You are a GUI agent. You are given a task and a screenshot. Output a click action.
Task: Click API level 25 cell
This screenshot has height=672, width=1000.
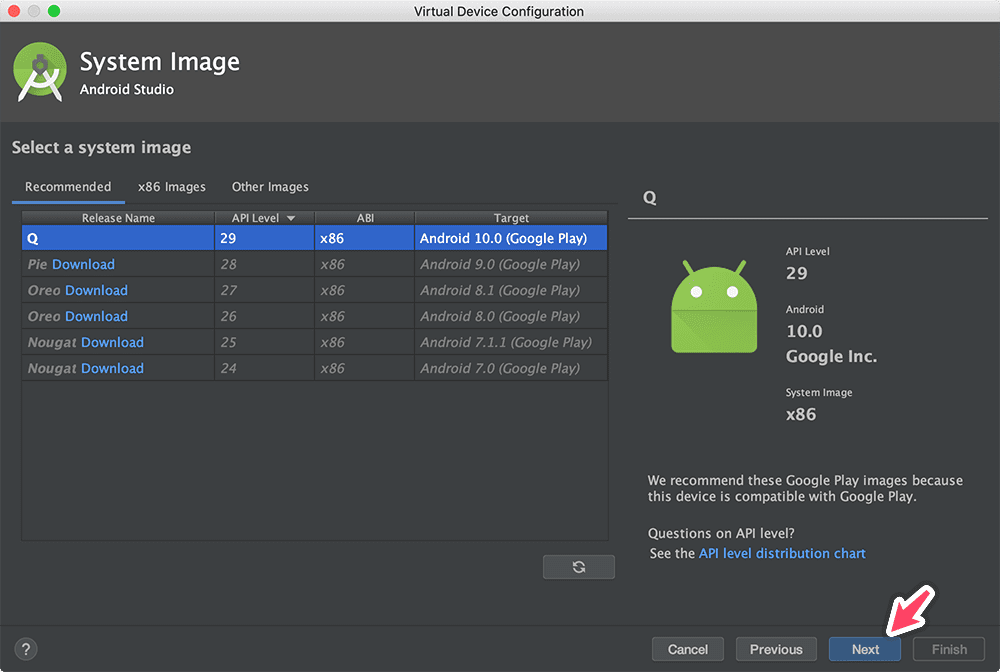pyautogui.click(x=265, y=342)
